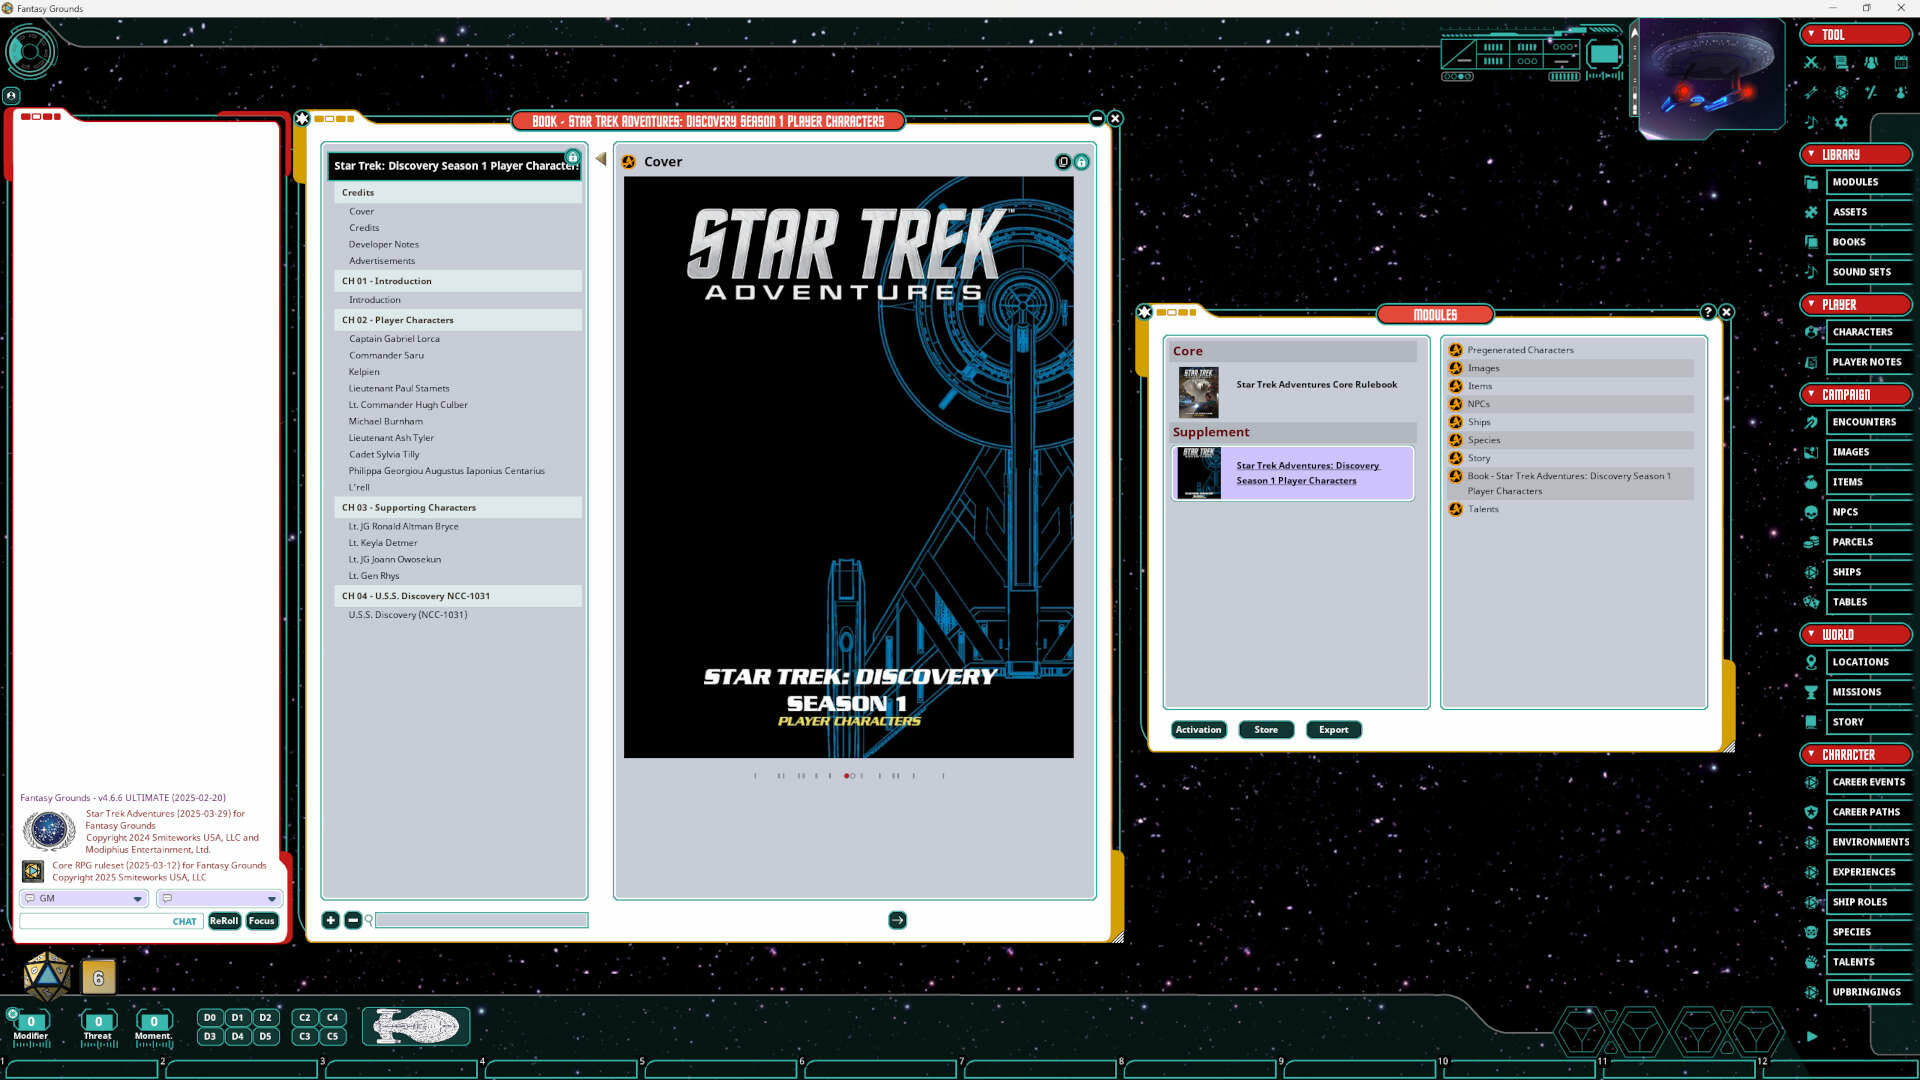This screenshot has height=1080, width=1920.
Task: Open the Options gear icon in the Tool section
Action: tap(1840, 122)
